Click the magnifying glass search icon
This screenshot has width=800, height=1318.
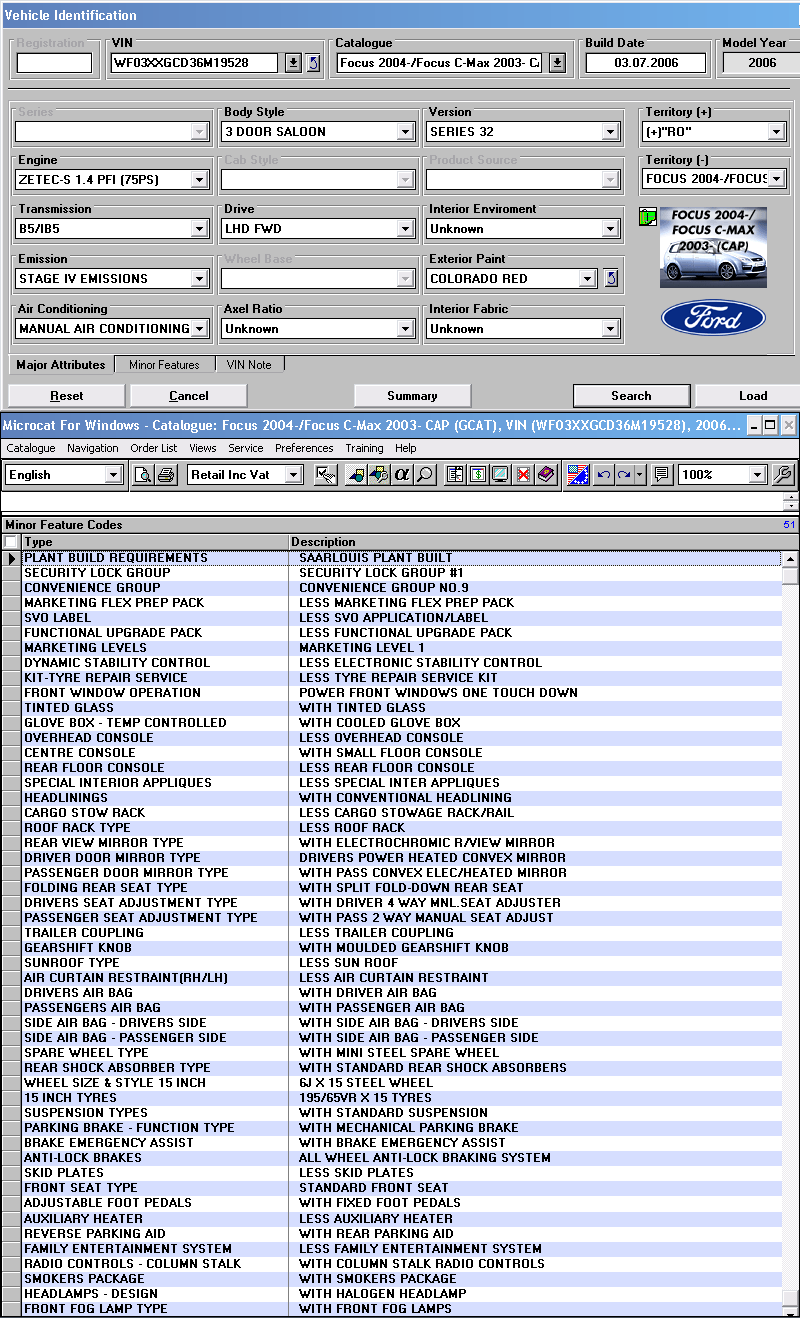[x=425, y=475]
